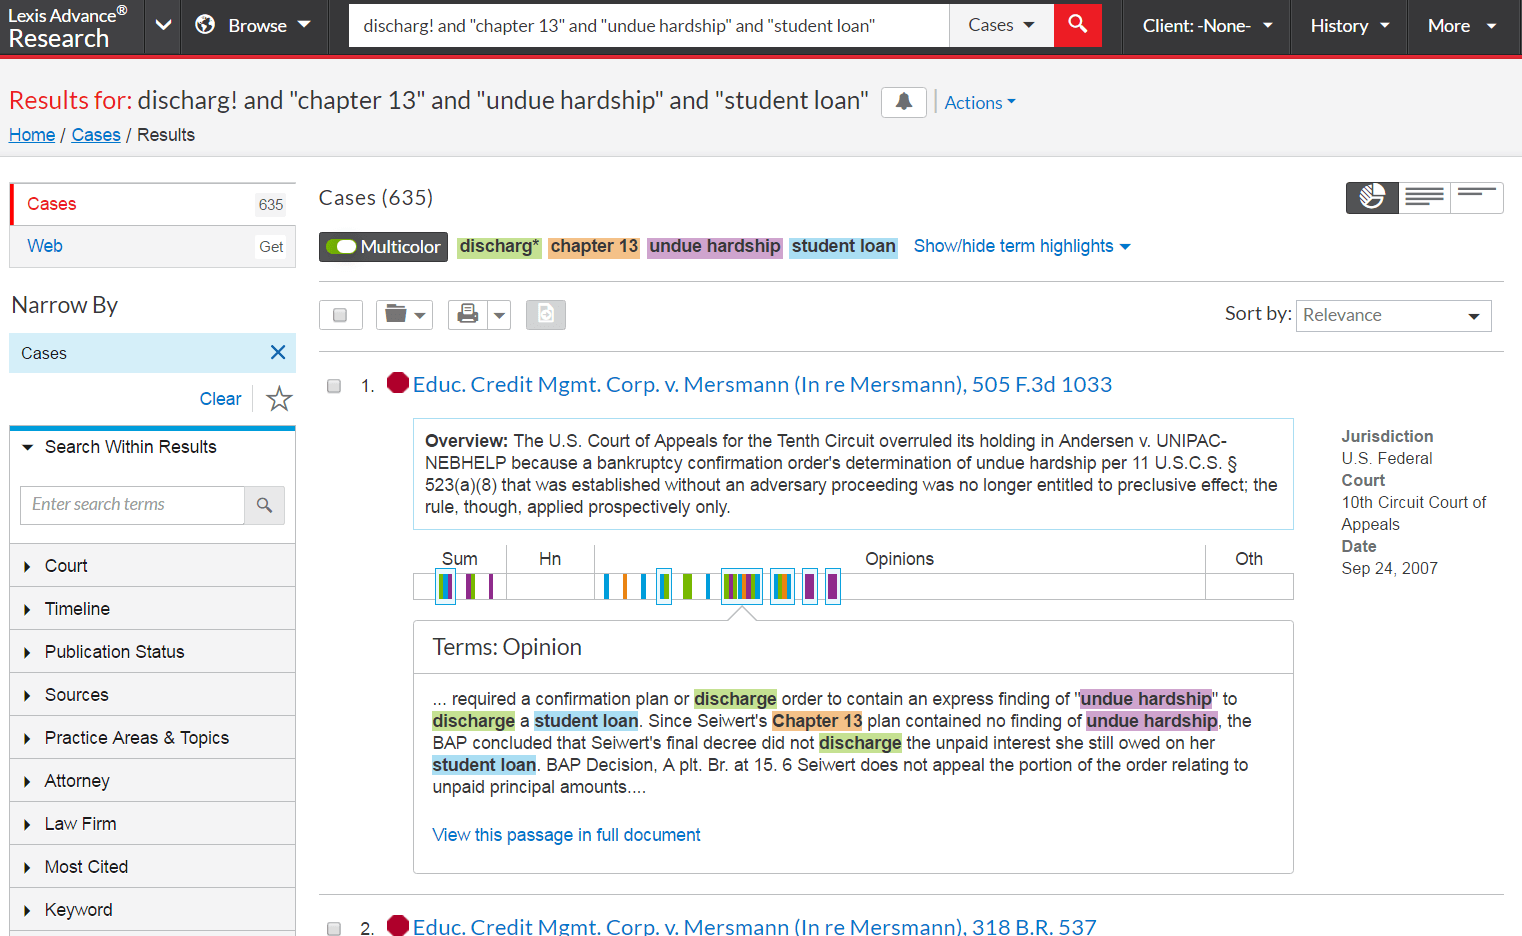Switch to title-only view icon
This screenshot has height=936, width=1522.
click(x=1477, y=197)
